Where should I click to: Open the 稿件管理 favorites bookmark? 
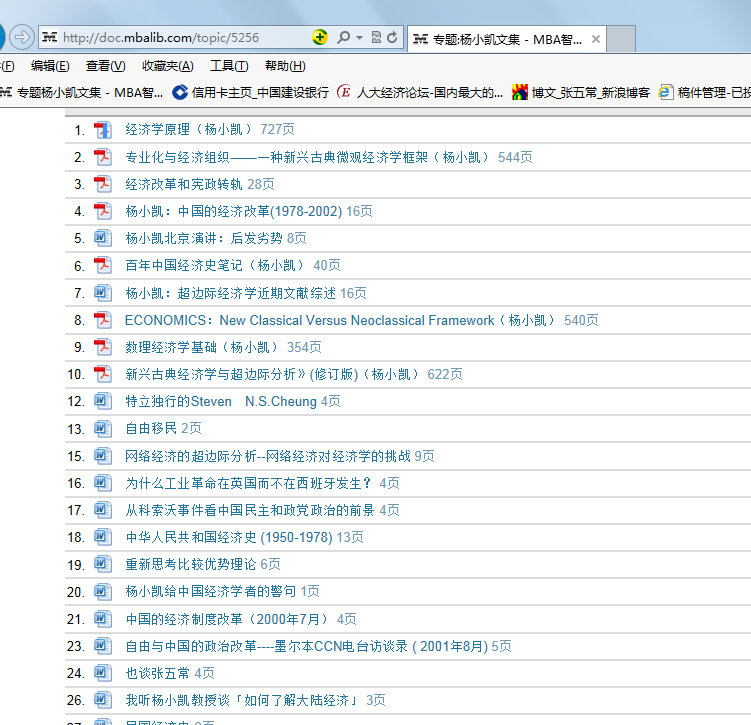pos(705,92)
